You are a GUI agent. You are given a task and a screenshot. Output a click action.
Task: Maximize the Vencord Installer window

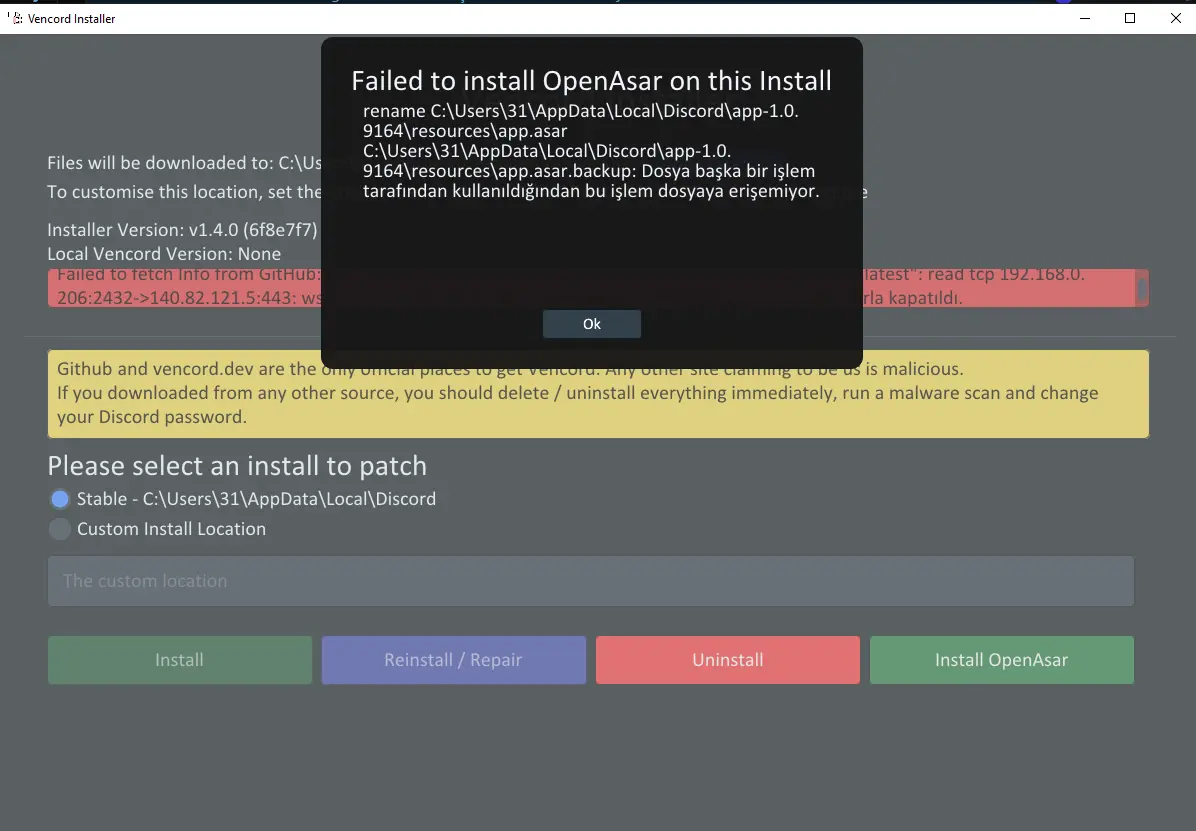tap(1130, 18)
